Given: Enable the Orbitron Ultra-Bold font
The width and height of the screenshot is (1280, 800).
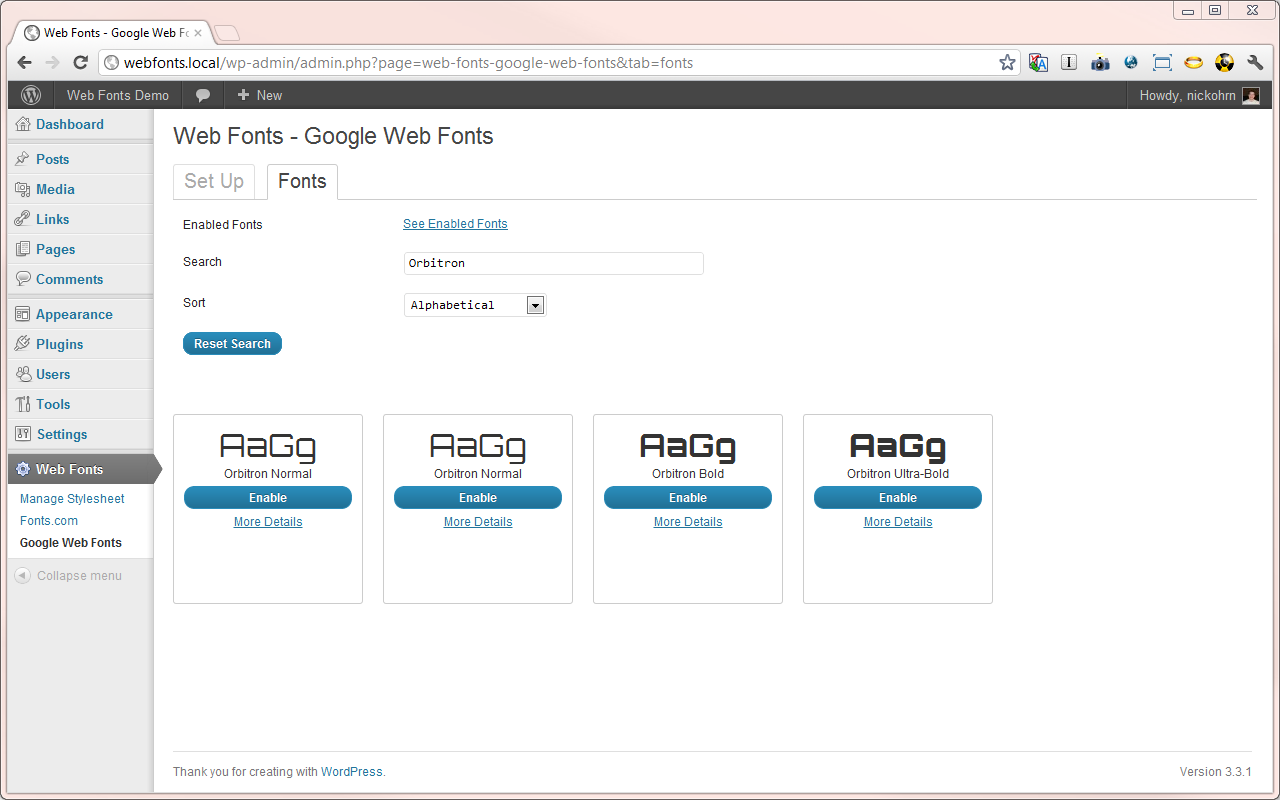Looking at the screenshot, I should tap(898, 498).
